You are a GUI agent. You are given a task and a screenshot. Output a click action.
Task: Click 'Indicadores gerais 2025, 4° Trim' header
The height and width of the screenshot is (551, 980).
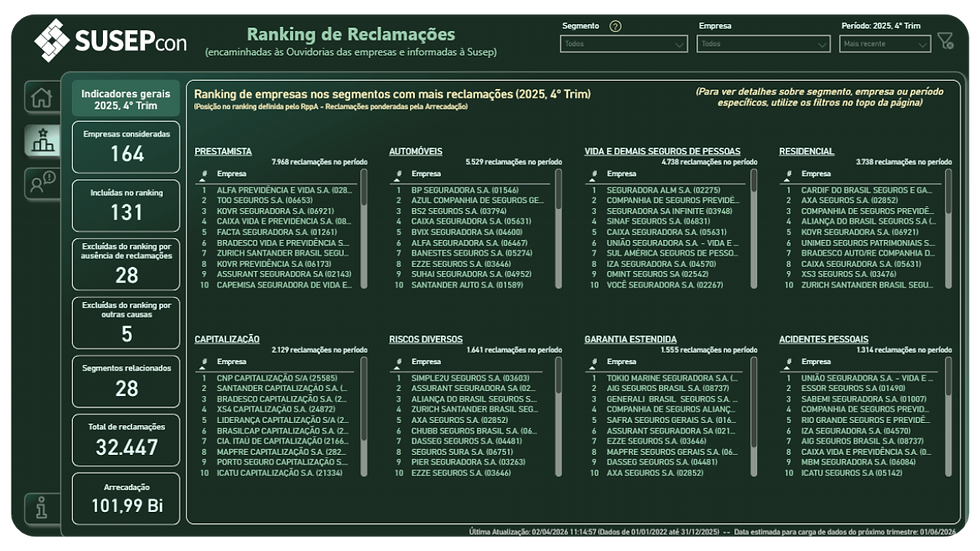pyautogui.click(x=126, y=99)
